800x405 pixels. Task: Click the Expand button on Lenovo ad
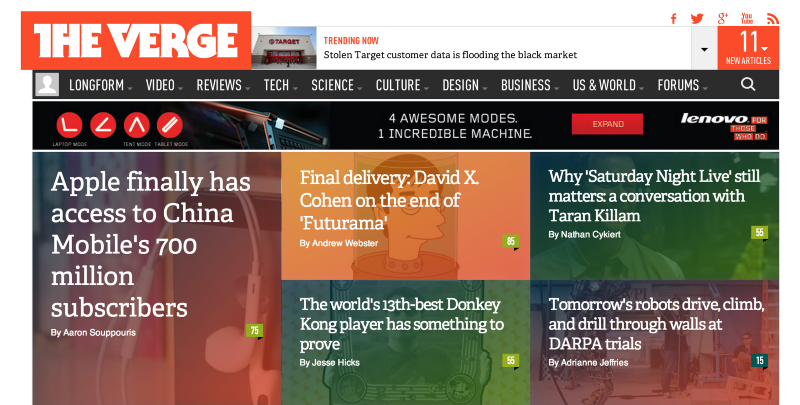coord(607,124)
